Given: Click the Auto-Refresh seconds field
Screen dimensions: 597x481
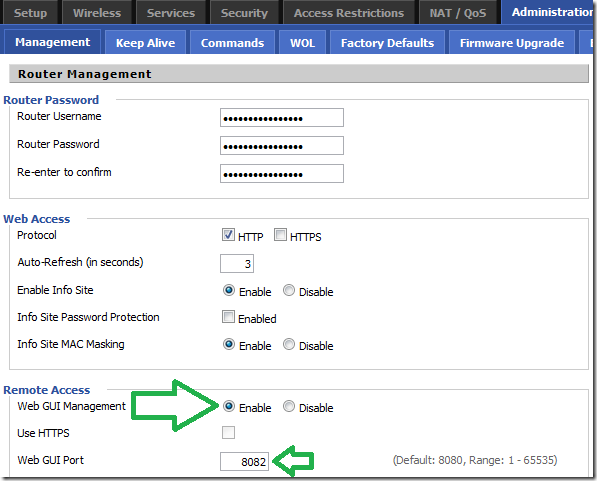Looking at the screenshot, I should [x=237, y=264].
